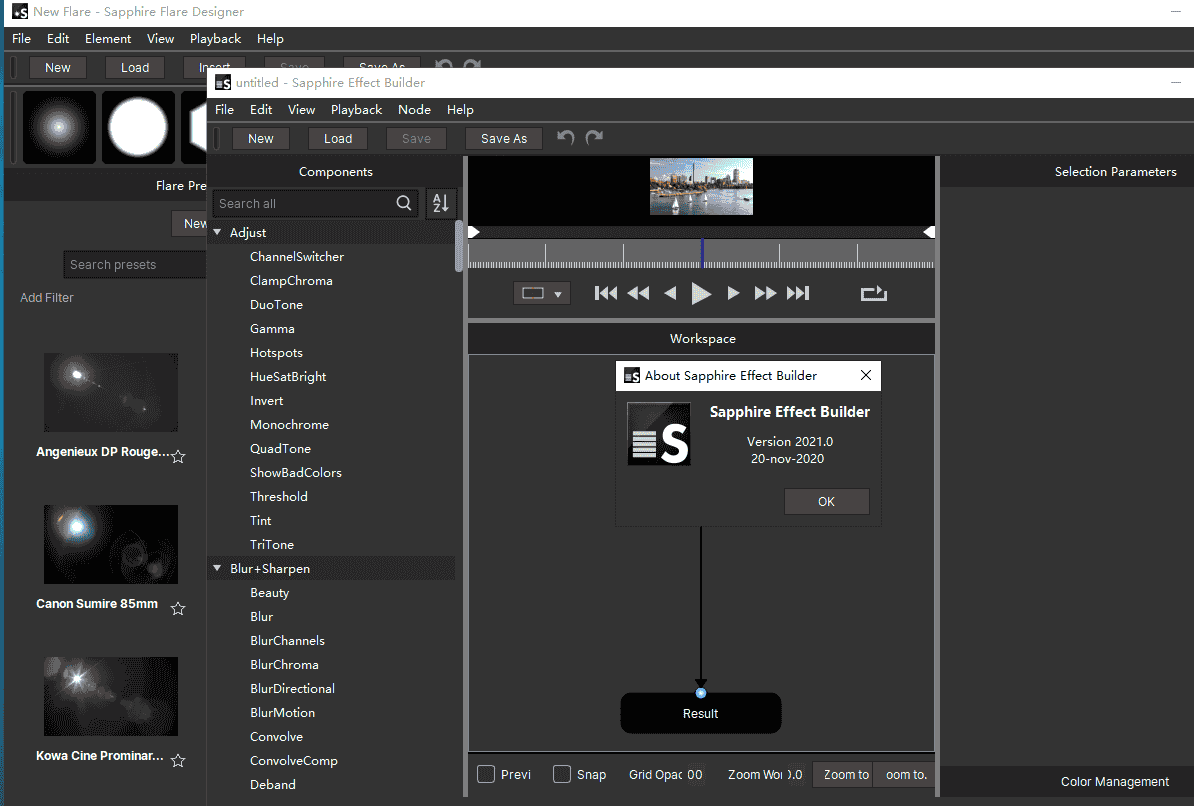1194x806 pixels.
Task: Favorite the Canon Sumire 85mm preset star
Action: point(178,608)
